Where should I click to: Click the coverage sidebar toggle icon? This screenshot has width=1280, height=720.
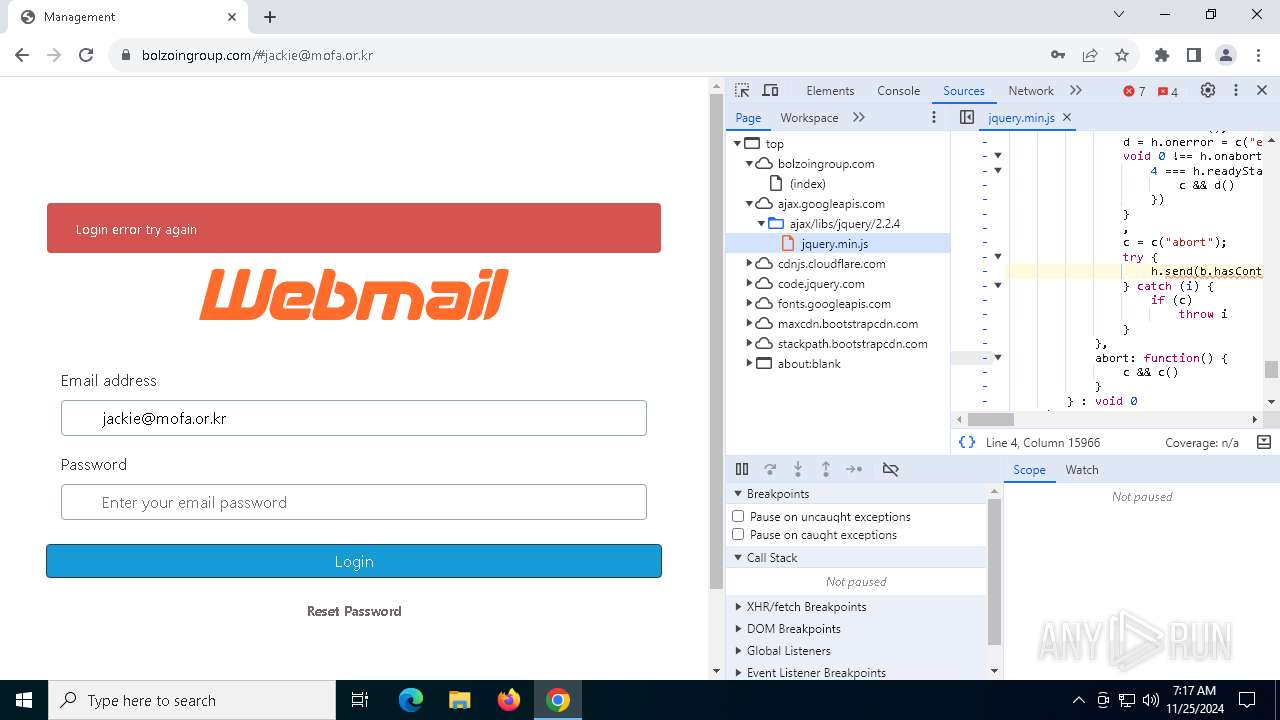[1263, 442]
